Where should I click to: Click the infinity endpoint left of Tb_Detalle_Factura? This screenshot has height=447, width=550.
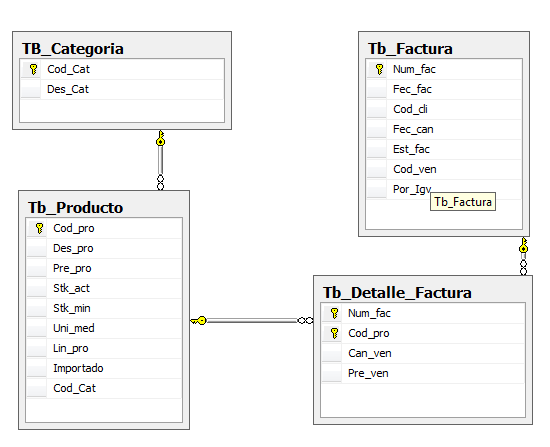[305, 320]
